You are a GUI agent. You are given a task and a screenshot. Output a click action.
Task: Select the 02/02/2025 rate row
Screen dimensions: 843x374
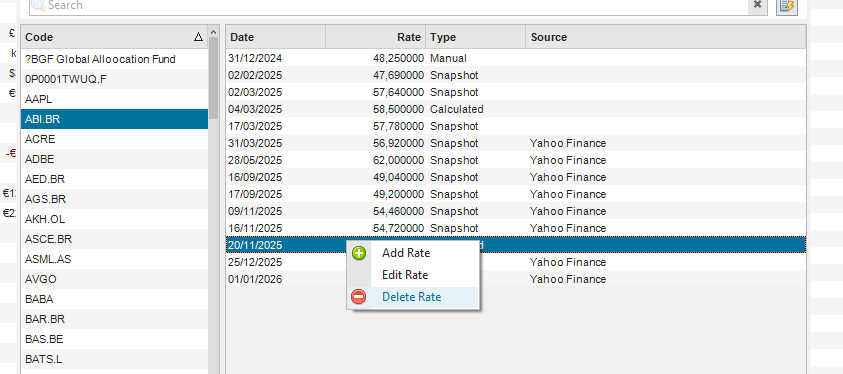coord(516,75)
